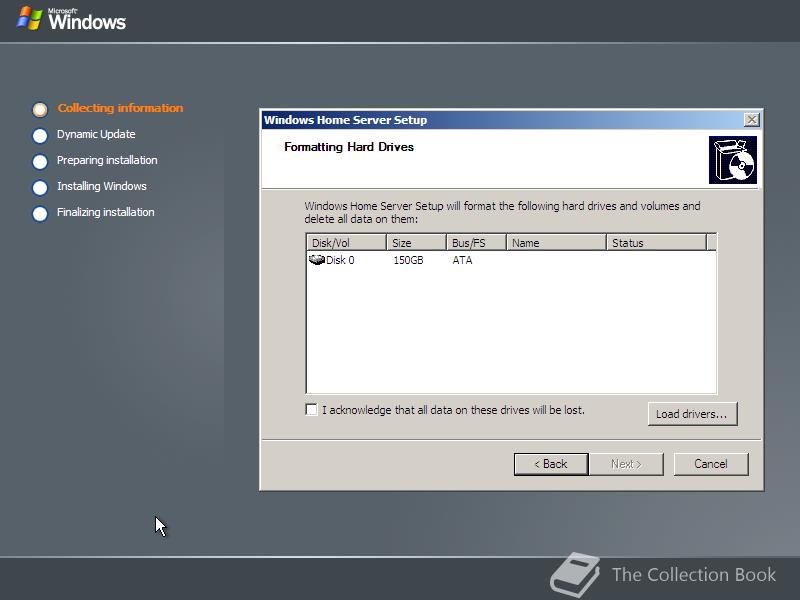Screen dimensions: 800x600
Task: Click the setup CD box icon
Action: point(733,160)
